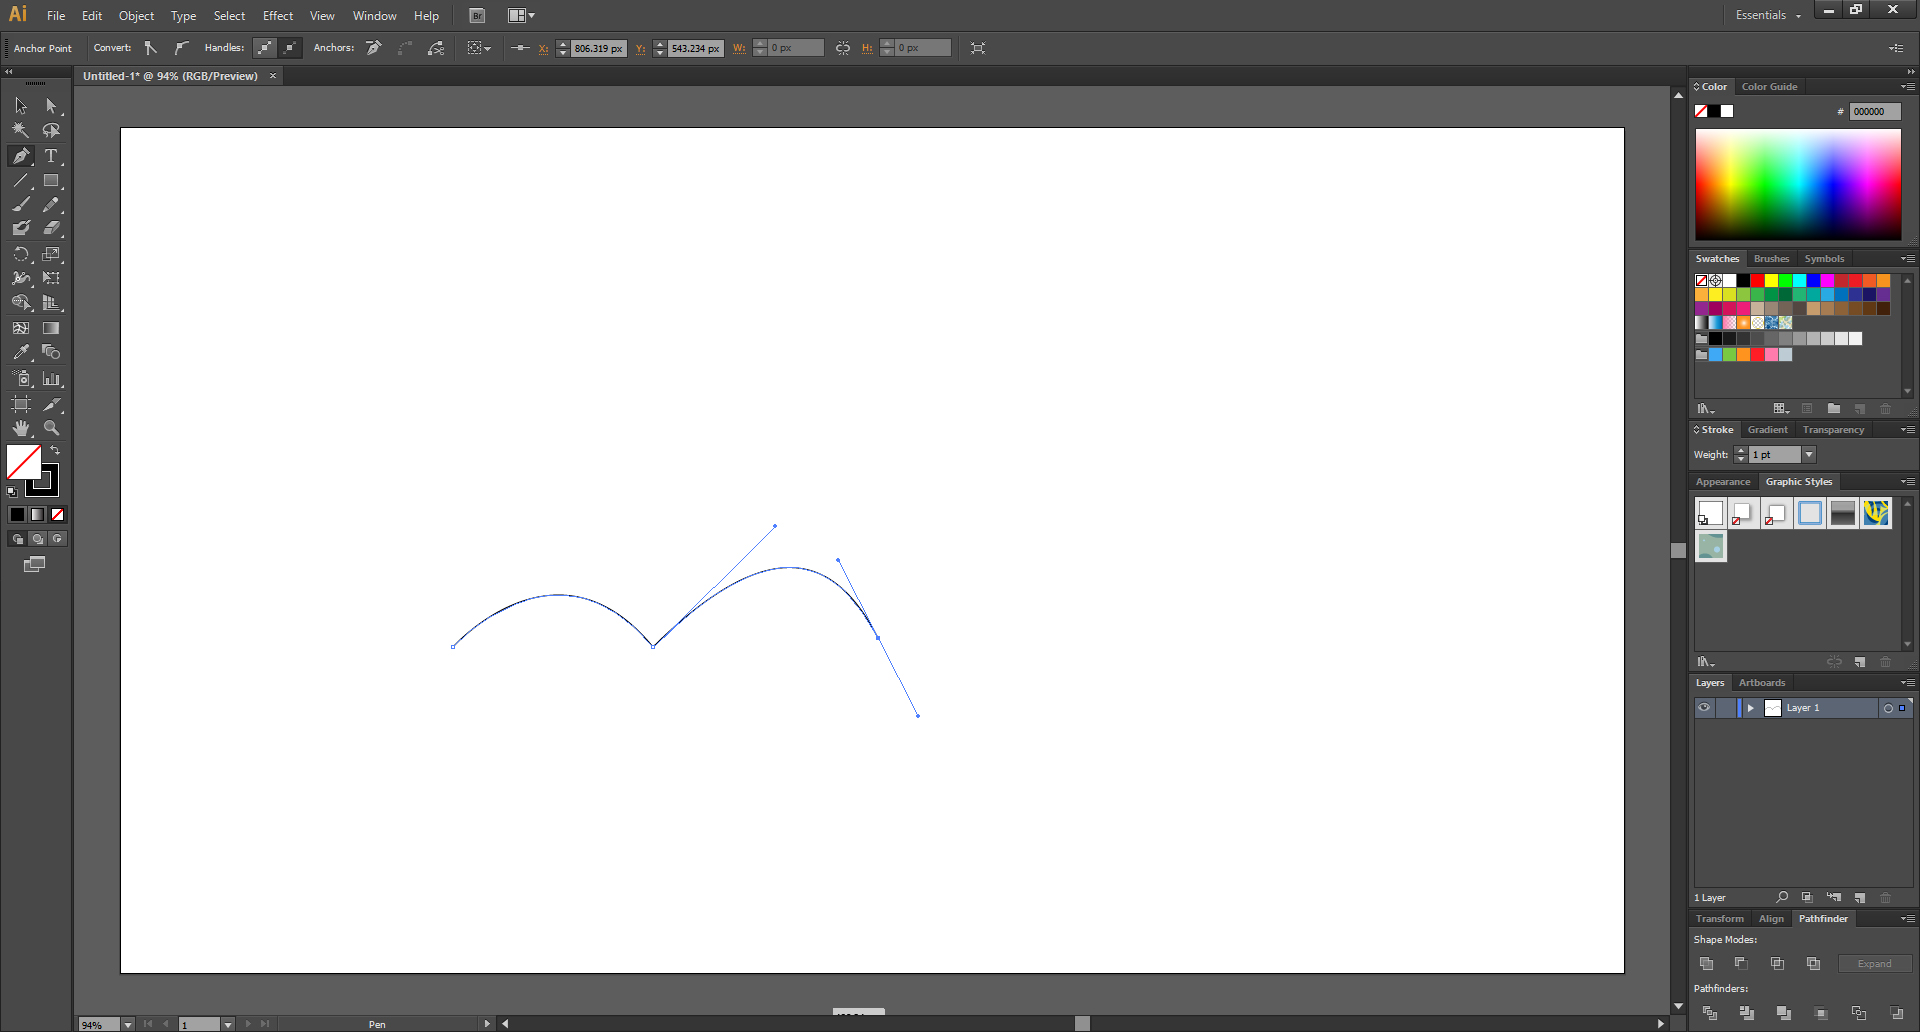Open Arrange Documents dropdown
This screenshot has height=1032, width=1920.
click(x=521, y=16)
